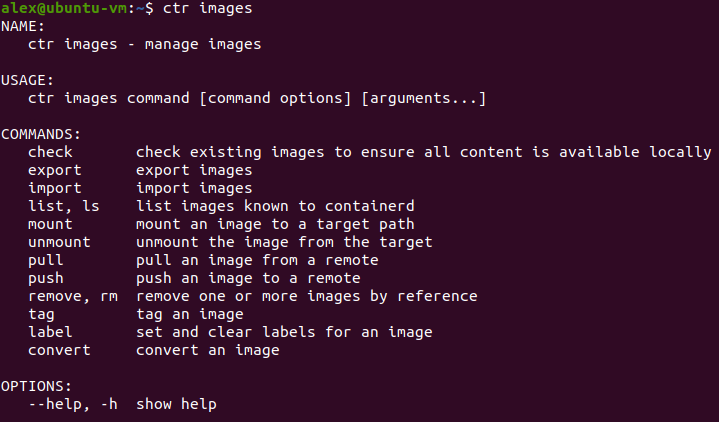Click the alex@ubuntu-vm prompt text
This screenshot has width=719, height=422.
coord(64,8)
